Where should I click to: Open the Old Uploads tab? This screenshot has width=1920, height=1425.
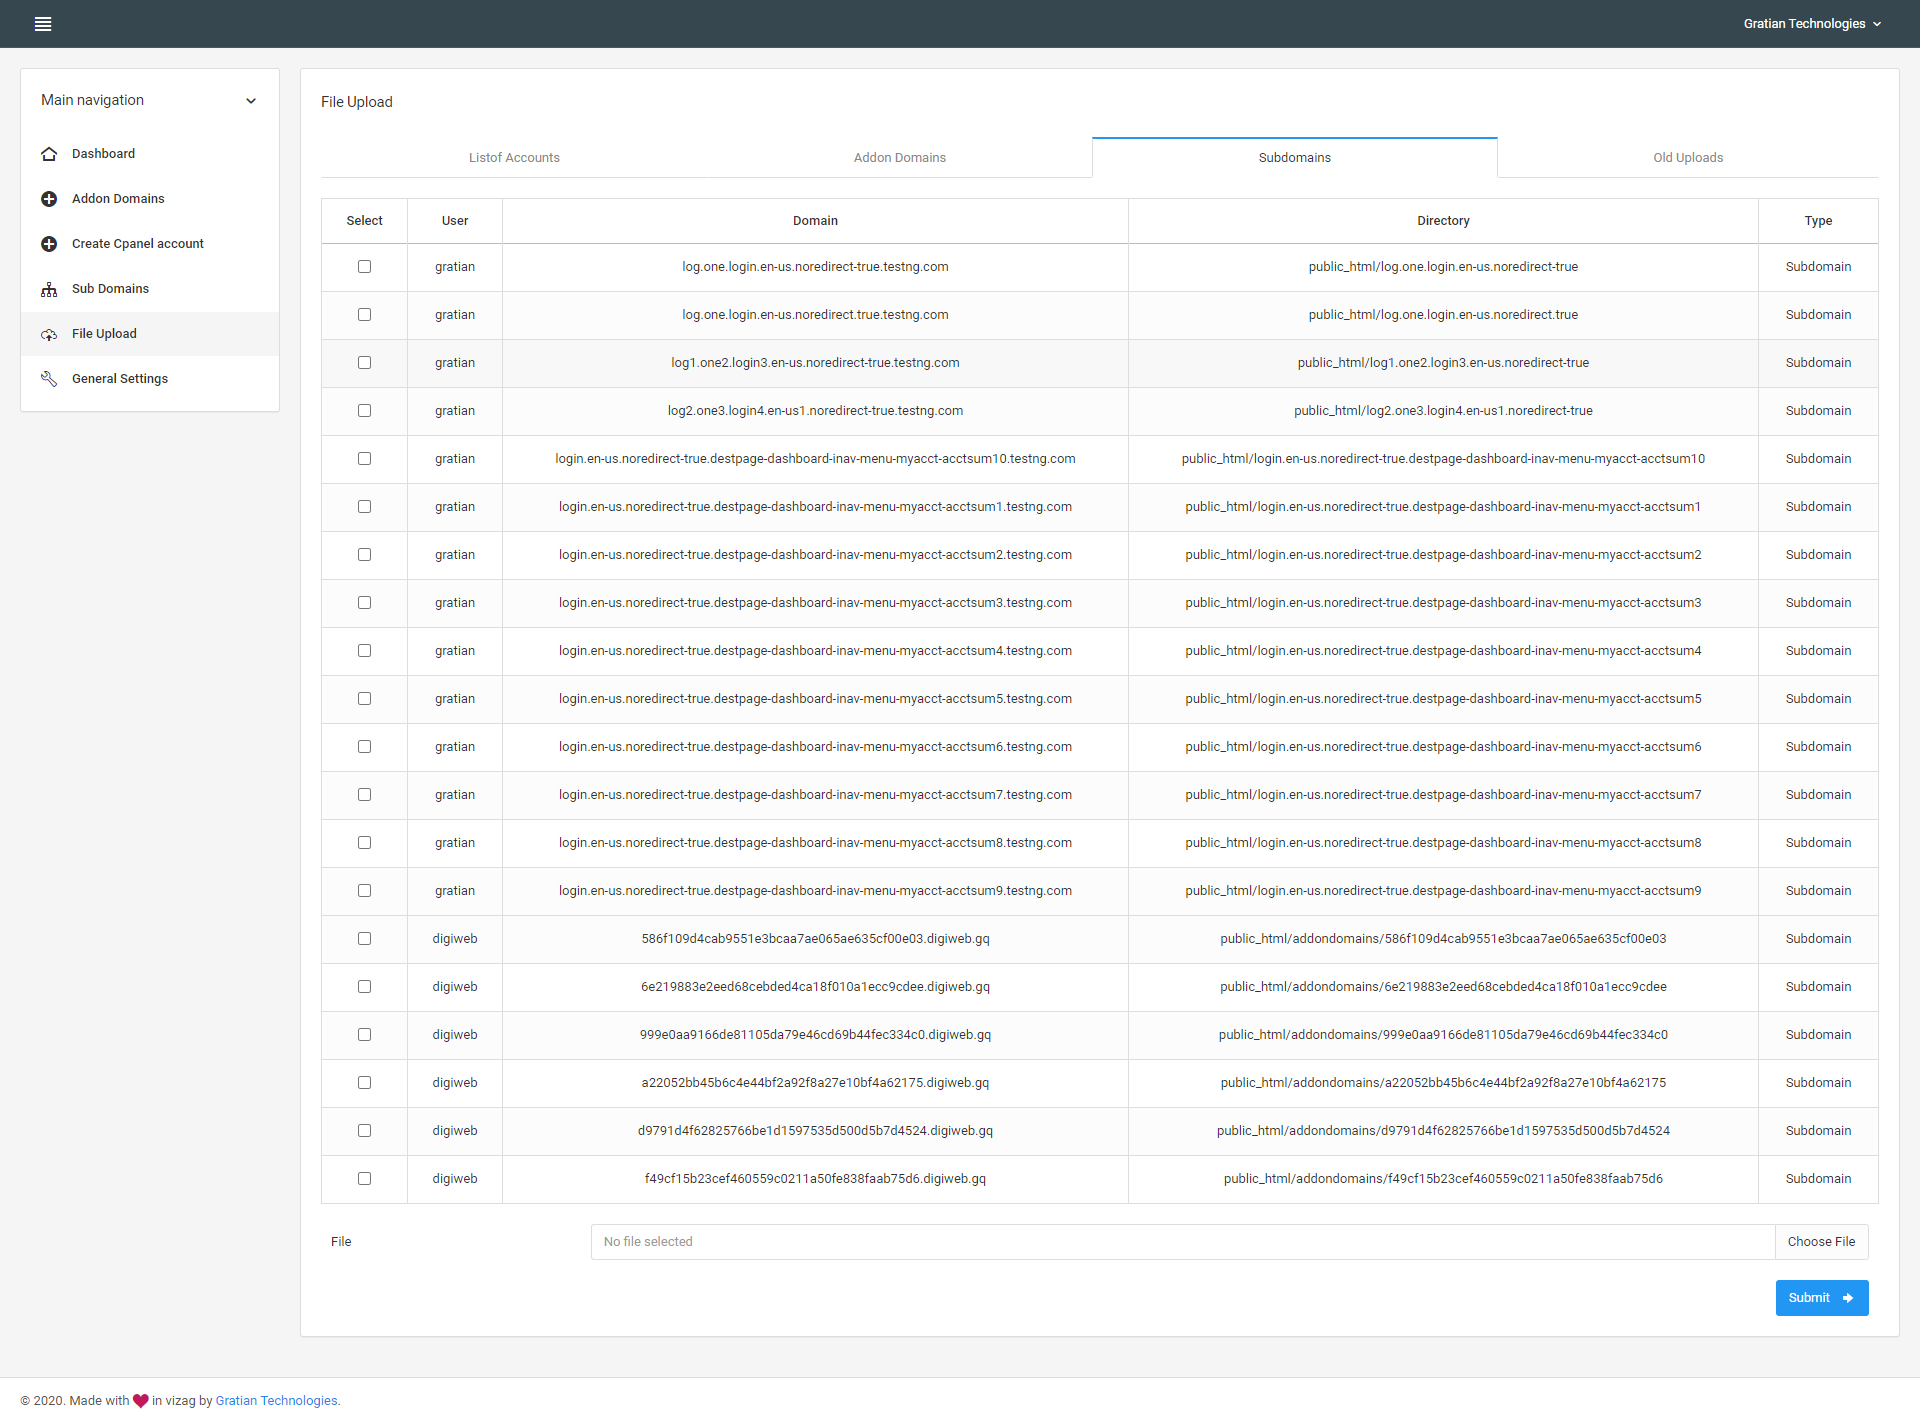1687,158
